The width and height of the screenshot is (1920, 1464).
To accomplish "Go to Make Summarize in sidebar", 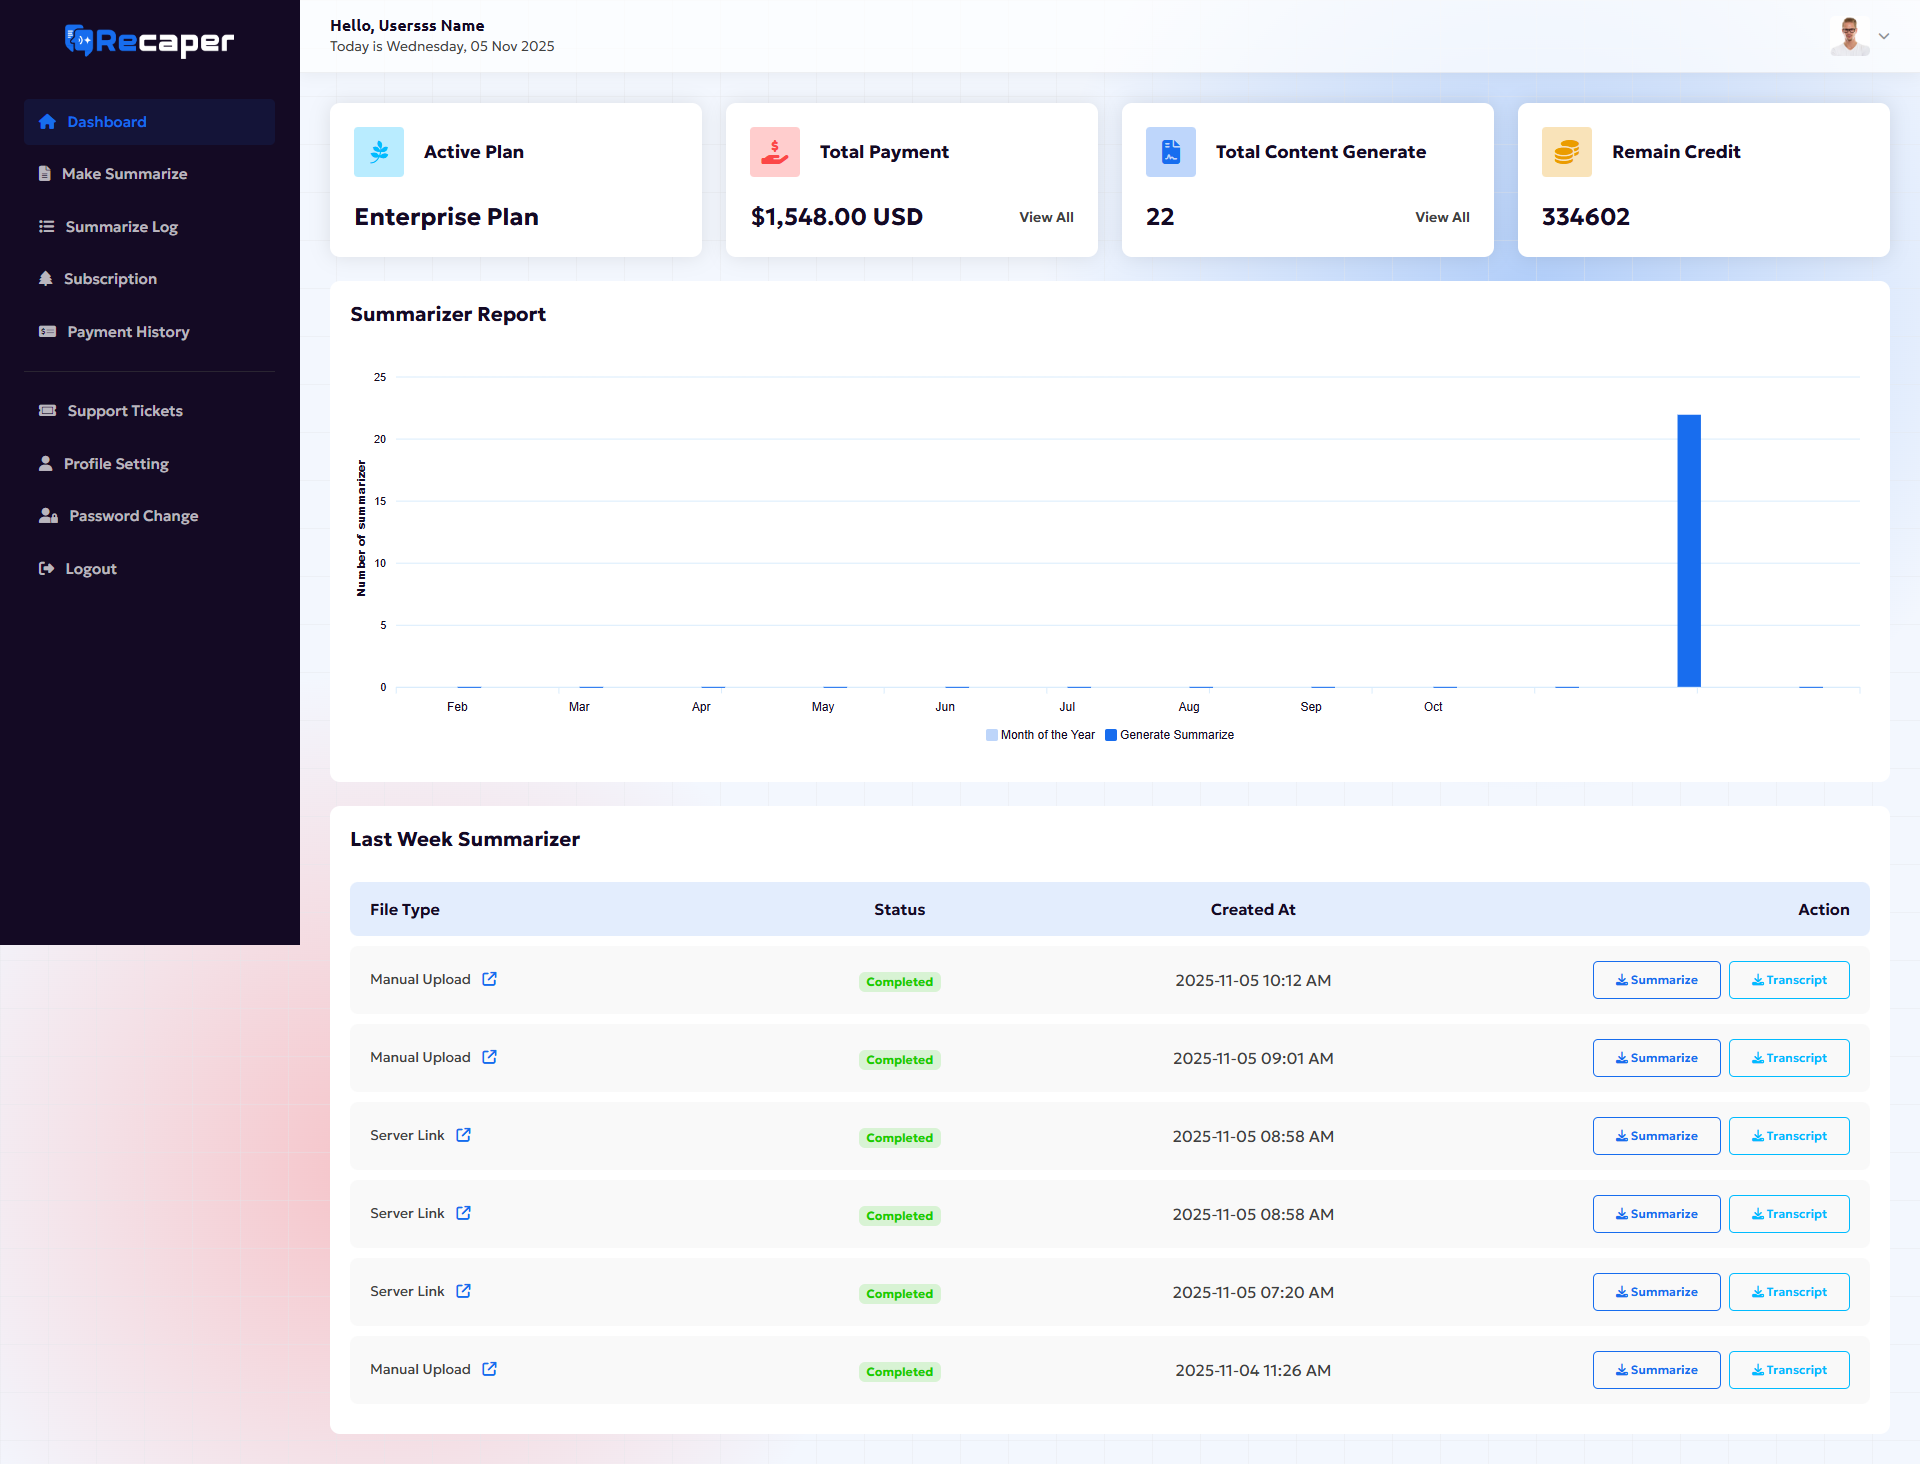I will pos(124,174).
